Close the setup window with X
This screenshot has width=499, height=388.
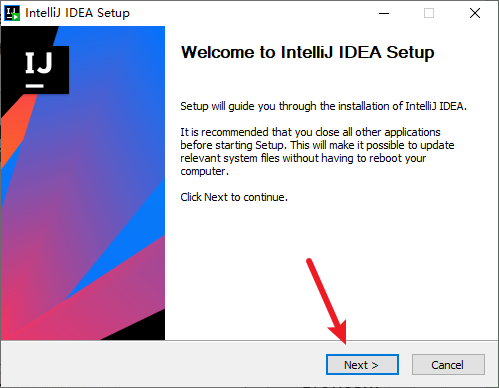(475, 13)
